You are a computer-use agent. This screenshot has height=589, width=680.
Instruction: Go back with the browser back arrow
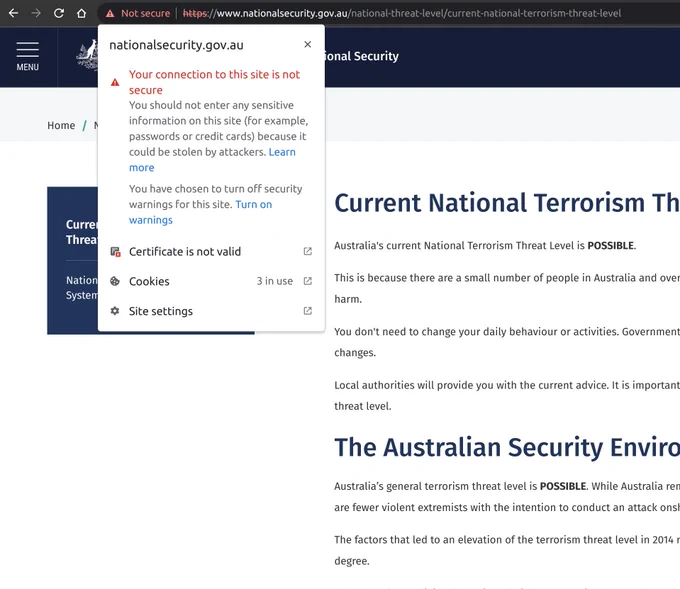pos(13,13)
